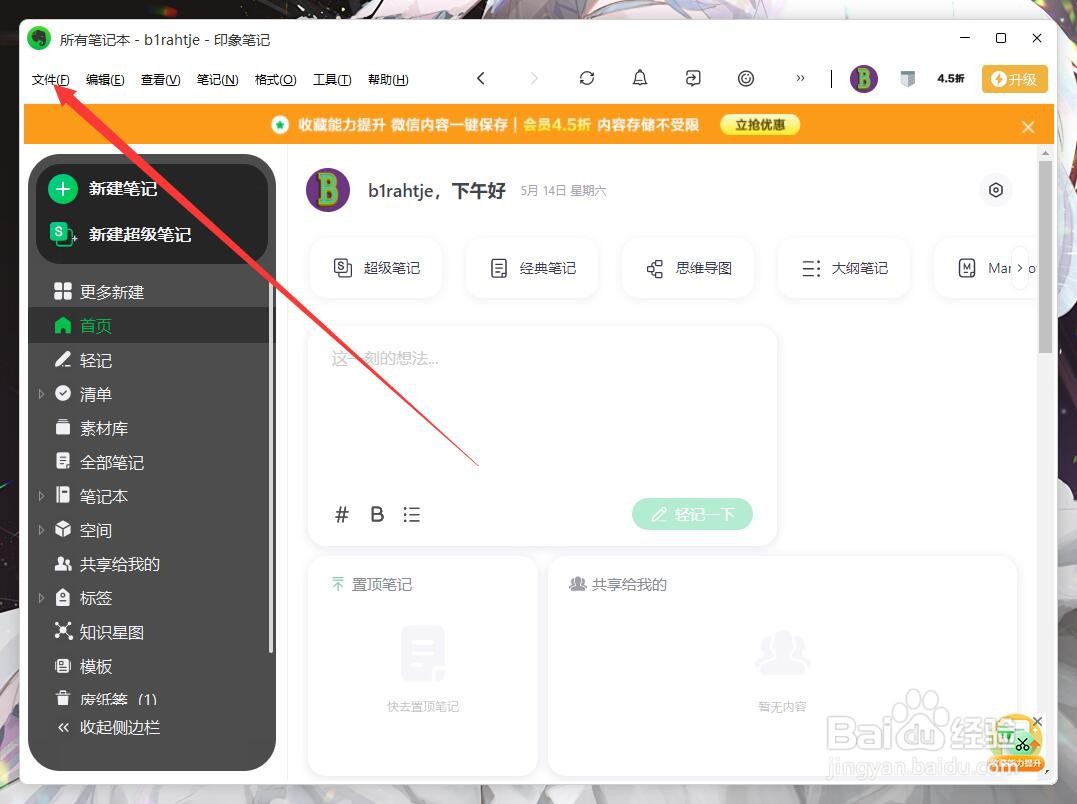Open the 工具(T) menu
Viewport: 1077px width, 804px height.
[332, 80]
